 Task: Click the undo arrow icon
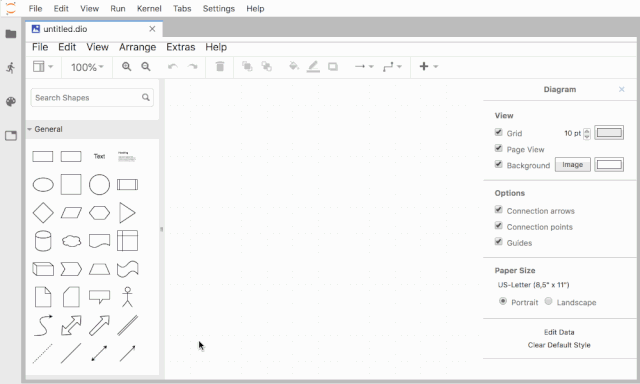click(173, 67)
